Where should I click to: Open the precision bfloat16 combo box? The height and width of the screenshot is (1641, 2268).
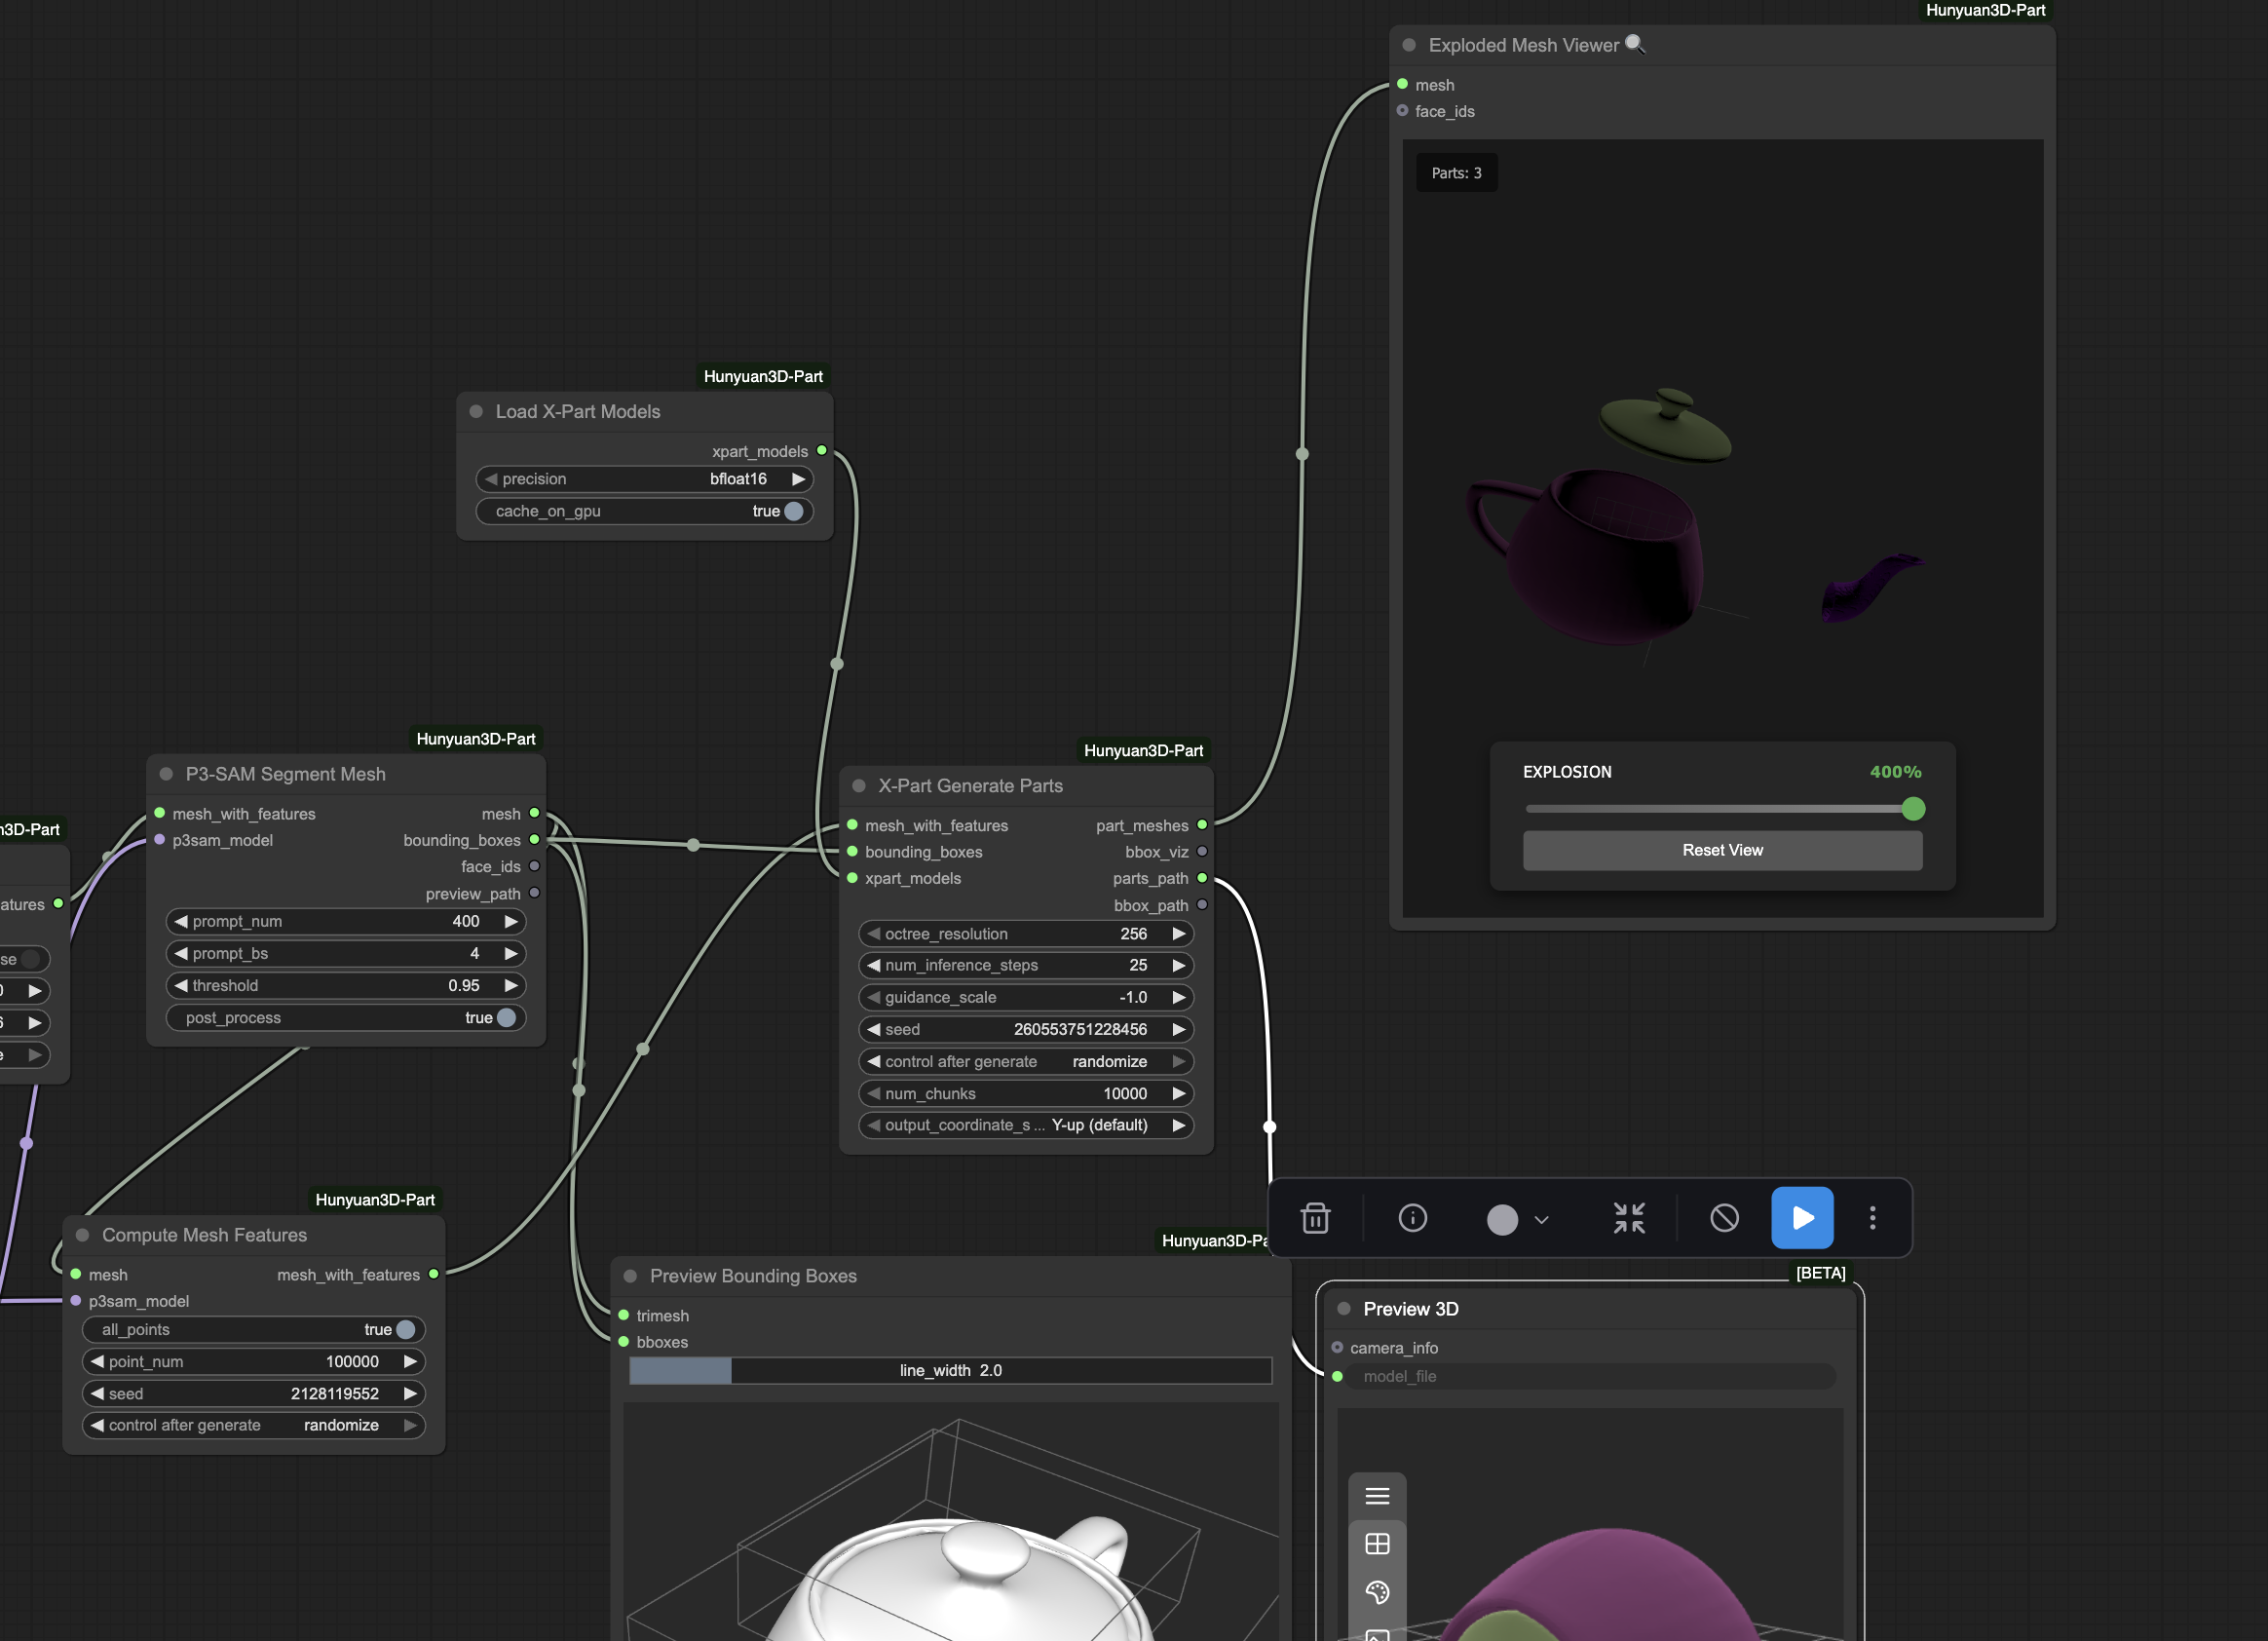point(644,479)
